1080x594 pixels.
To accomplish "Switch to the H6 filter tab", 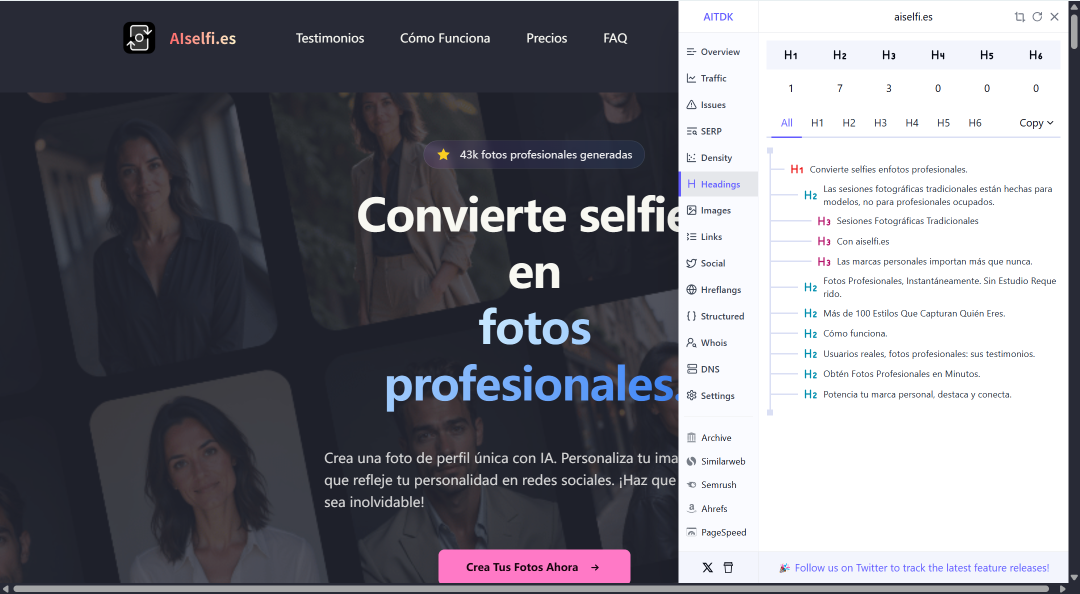I will [975, 123].
